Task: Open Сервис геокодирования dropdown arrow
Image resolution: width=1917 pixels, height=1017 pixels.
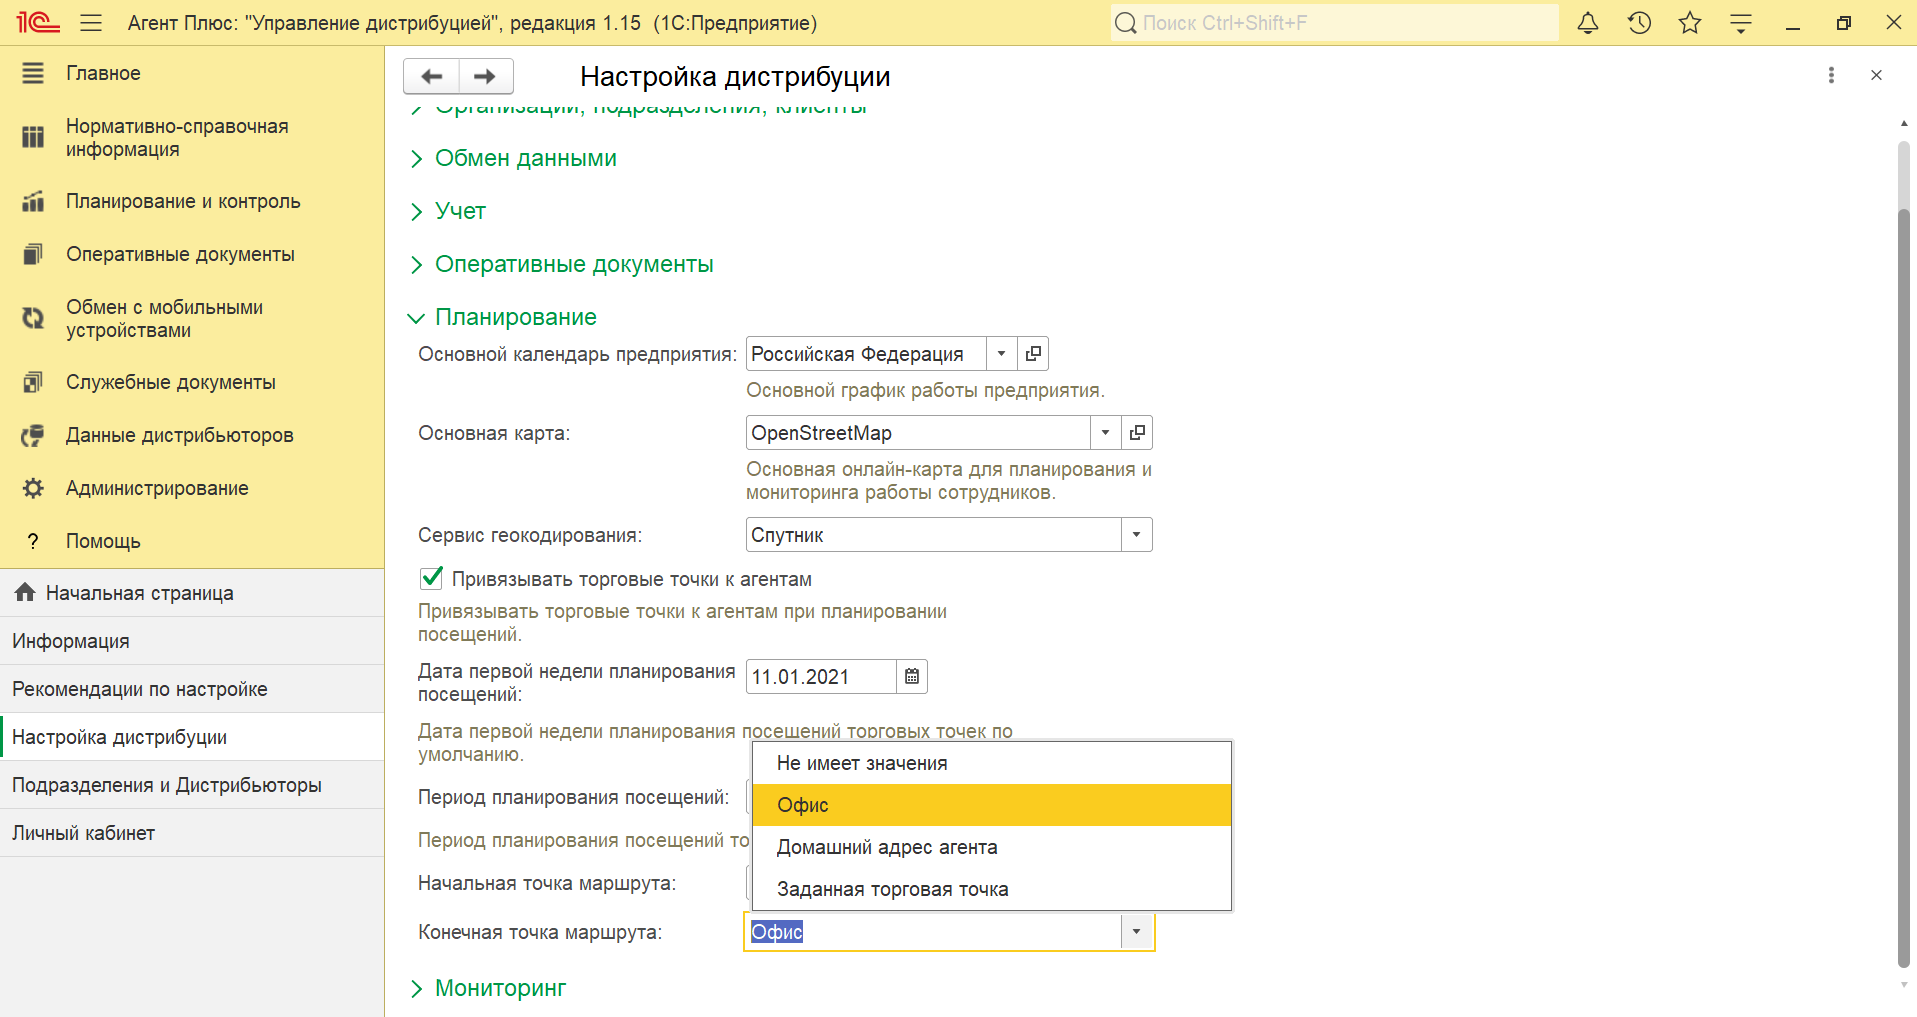Action: [x=1136, y=535]
